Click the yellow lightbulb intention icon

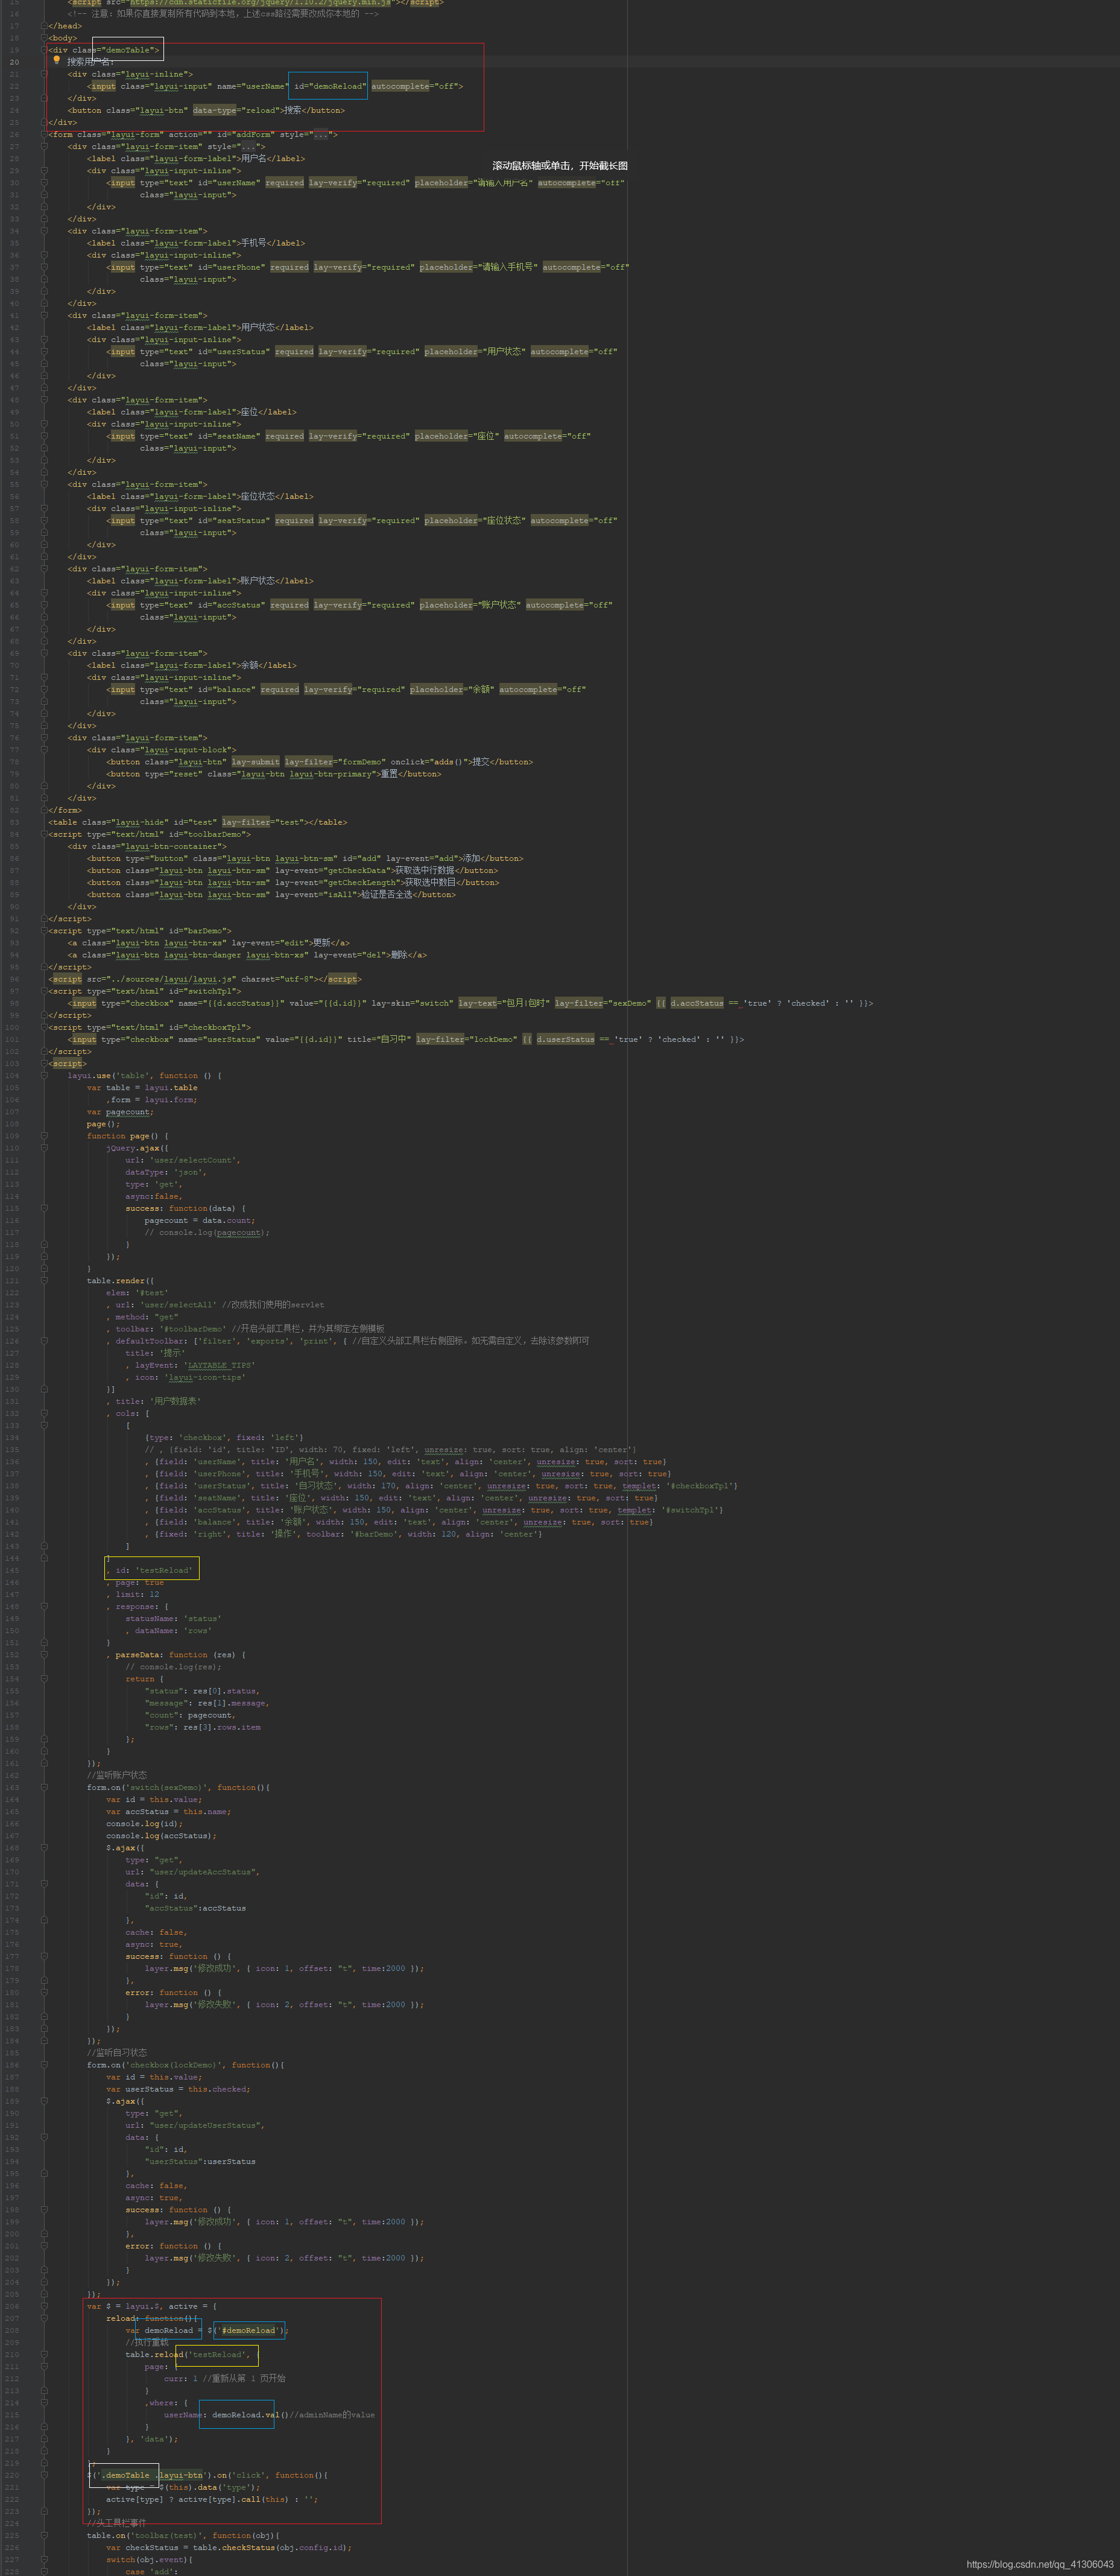pyautogui.click(x=57, y=61)
